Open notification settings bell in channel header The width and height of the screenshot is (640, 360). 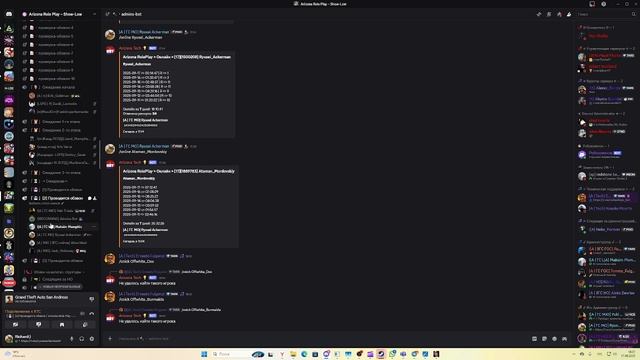coord(549,14)
